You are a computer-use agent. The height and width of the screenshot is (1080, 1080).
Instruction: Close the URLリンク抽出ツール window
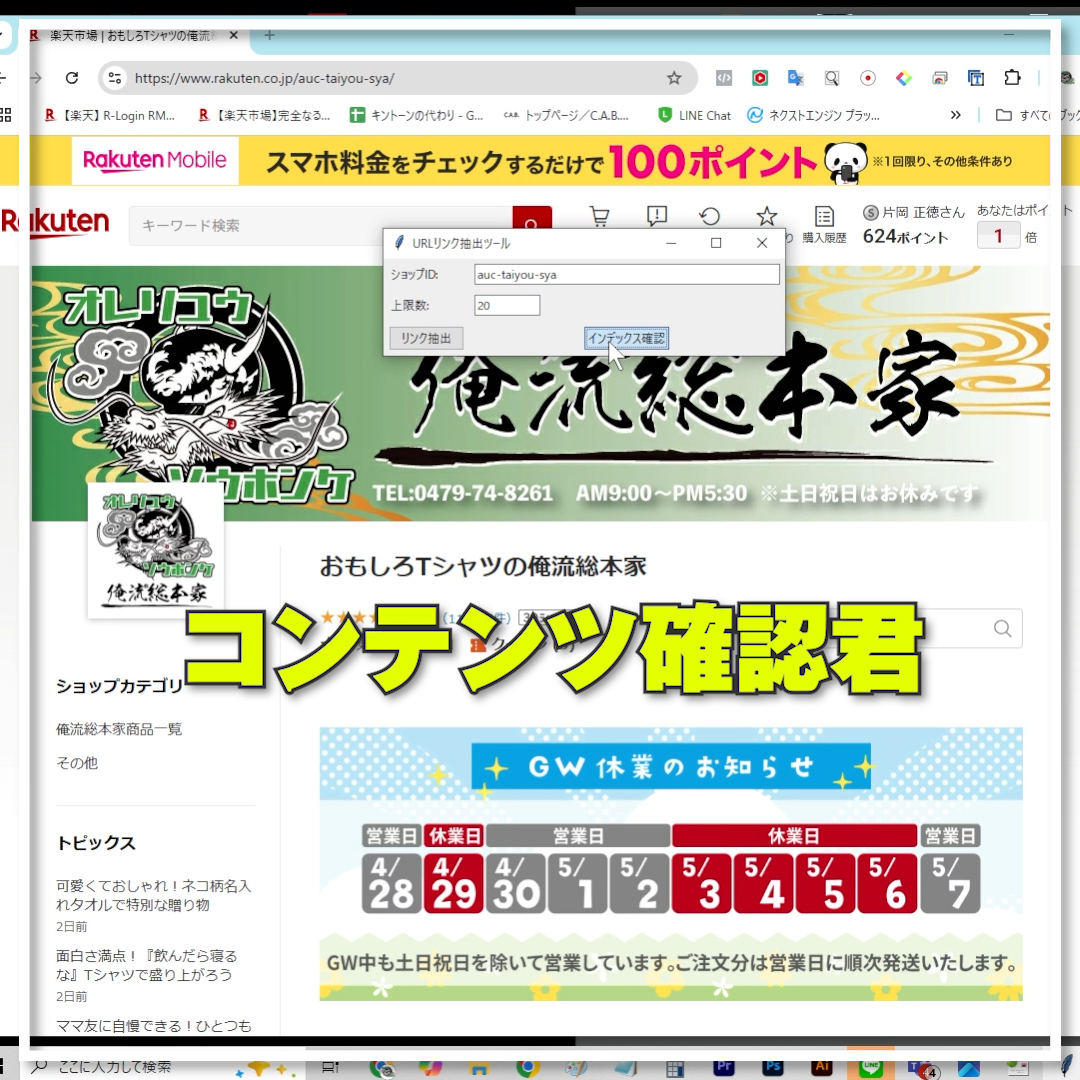[x=762, y=243]
